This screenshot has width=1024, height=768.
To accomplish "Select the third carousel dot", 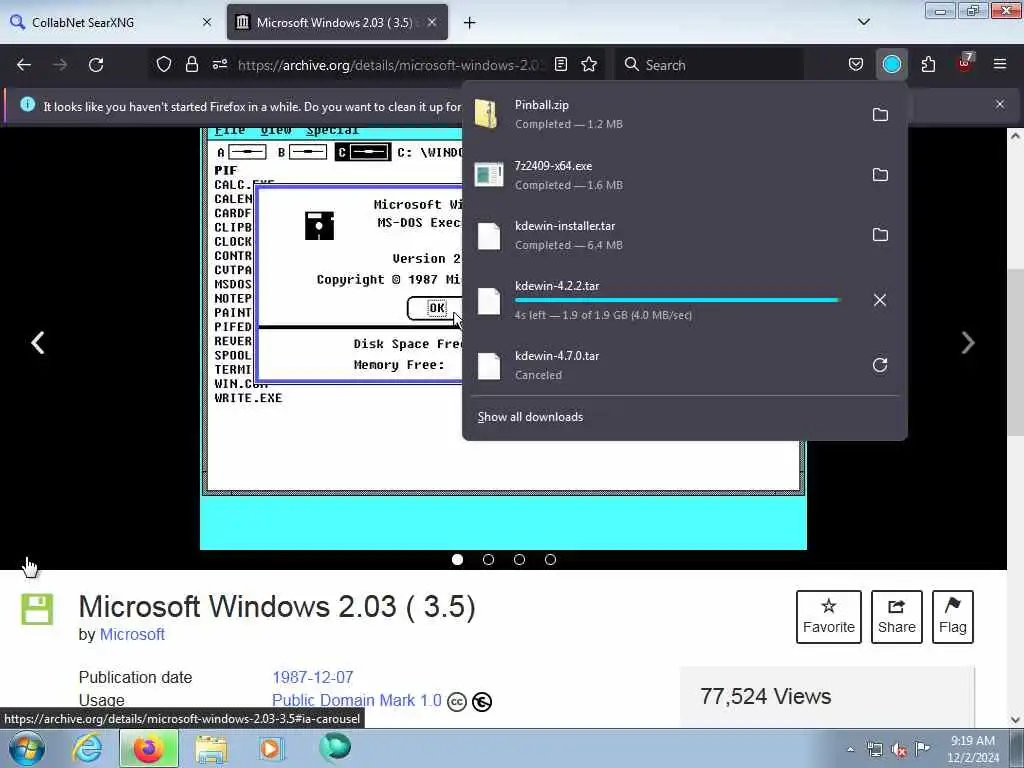I will 519,560.
